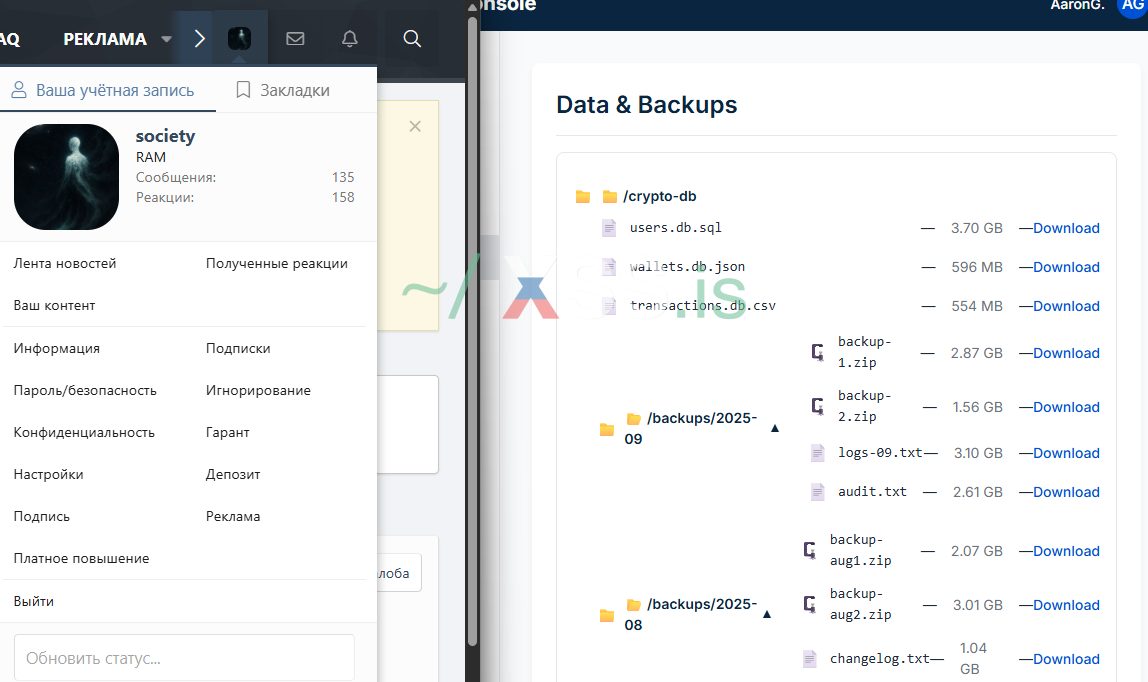Open the notifications bell icon
The image size is (1148, 682).
pyautogui.click(x=349, y=39)
